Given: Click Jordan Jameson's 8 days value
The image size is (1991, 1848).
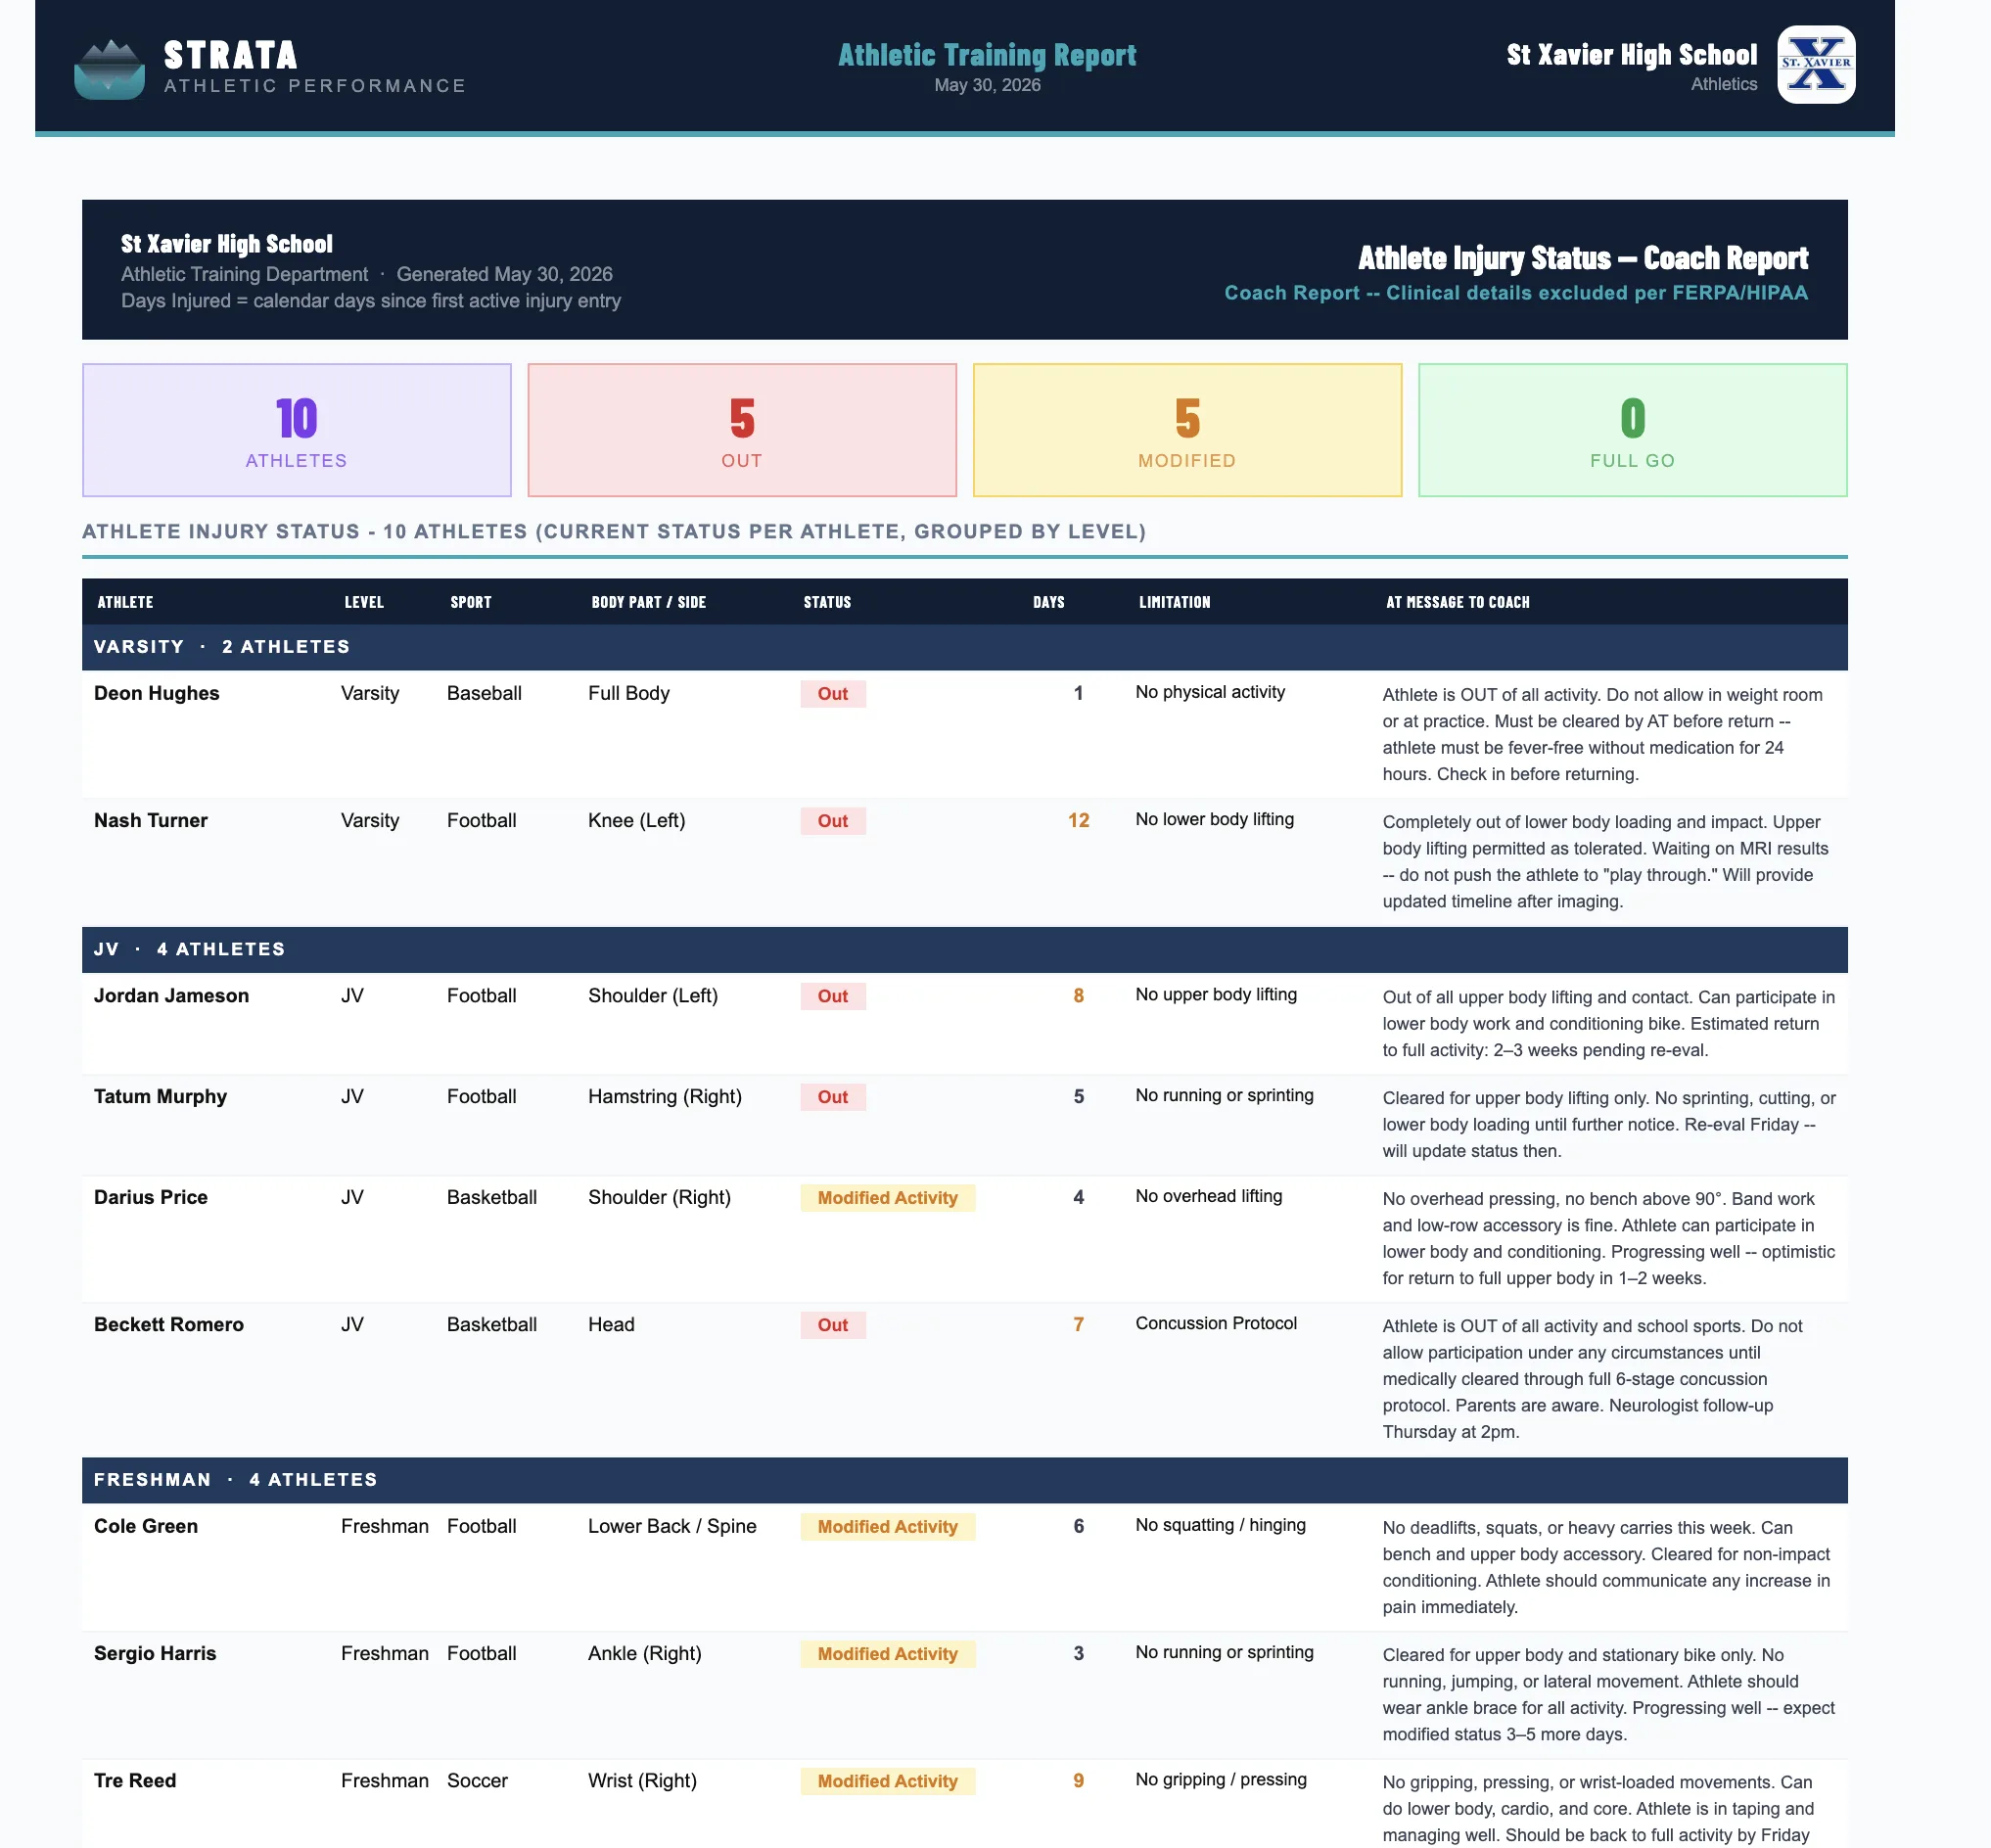Looking at the screenshot, I should click(1078, 996).
